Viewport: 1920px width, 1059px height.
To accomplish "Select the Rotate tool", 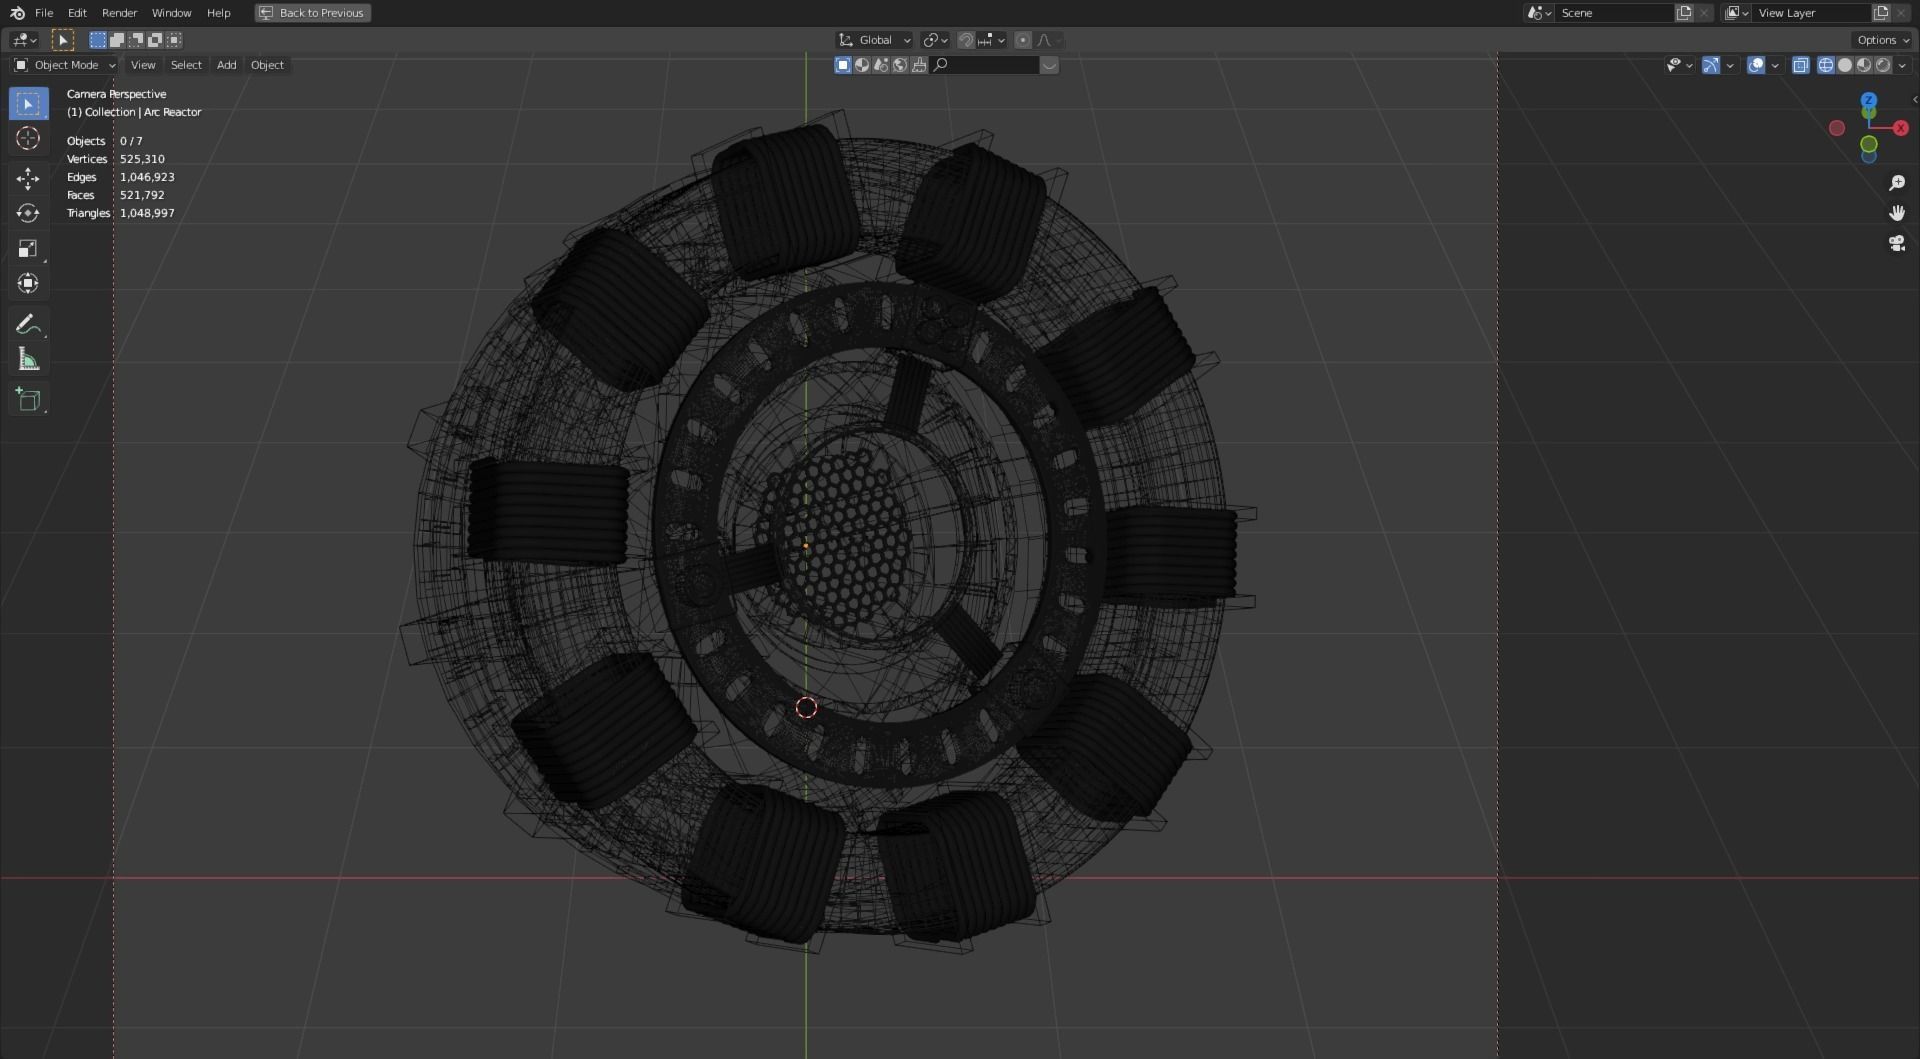I will [x=28, y=214].
